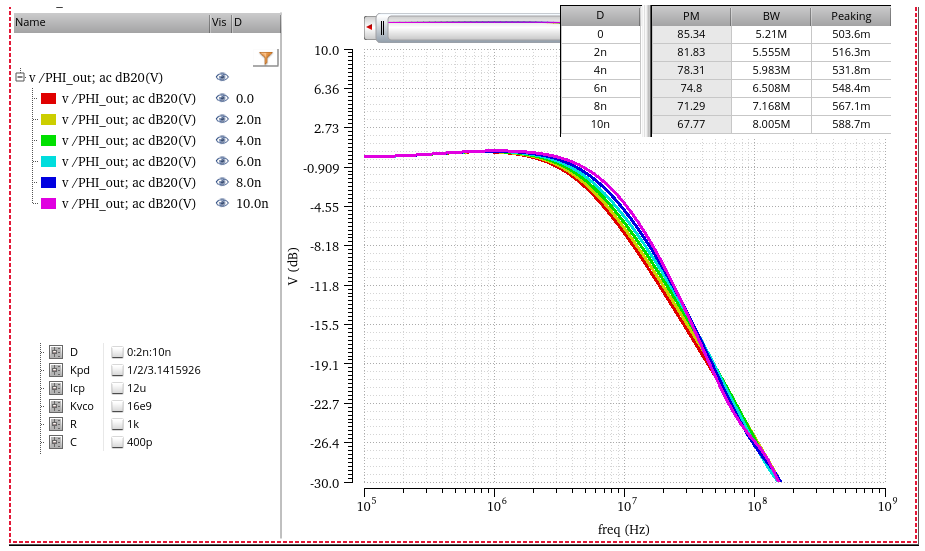
Task: Click the D variable icon
Action: 56,352
